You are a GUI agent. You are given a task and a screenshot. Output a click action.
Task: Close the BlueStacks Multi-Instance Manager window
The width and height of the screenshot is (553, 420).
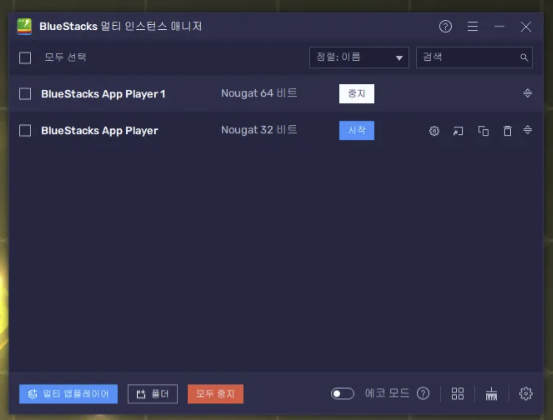pyautogui.click(x=526, y=26)
